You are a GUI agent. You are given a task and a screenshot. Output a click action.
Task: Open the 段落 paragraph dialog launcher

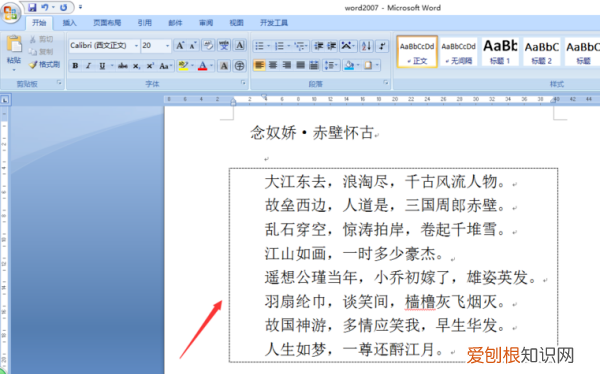click(386, 83)
